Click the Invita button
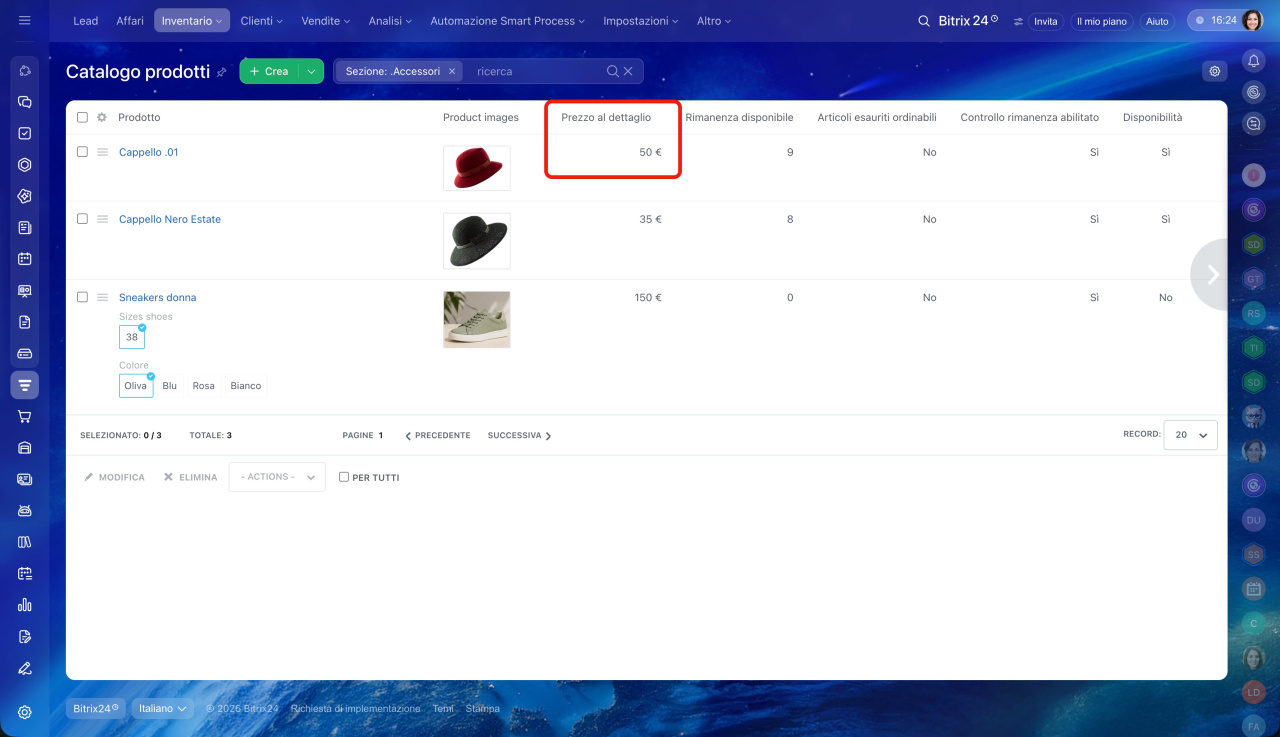Image resolution: width=1280 pixels, height=737 pixels. pos(1045,21)
